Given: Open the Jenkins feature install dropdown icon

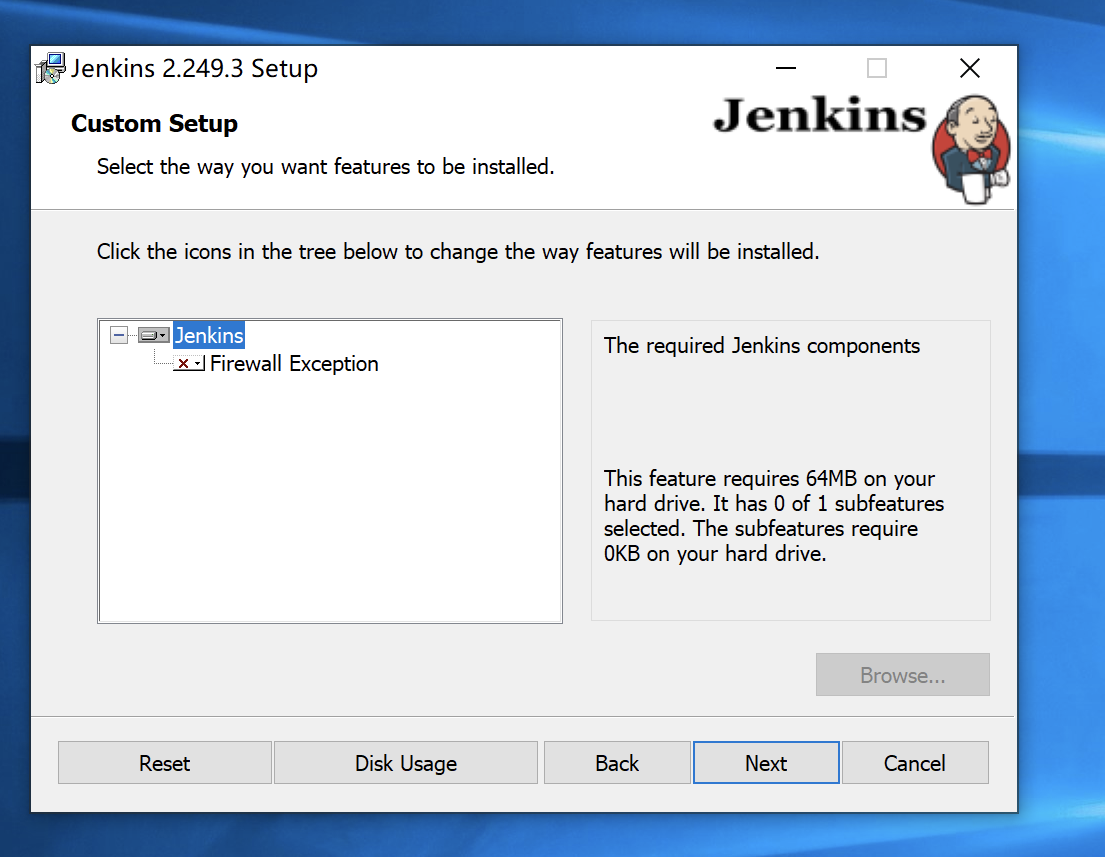Looking at the screenshot, I should click(x=154, y=335).
